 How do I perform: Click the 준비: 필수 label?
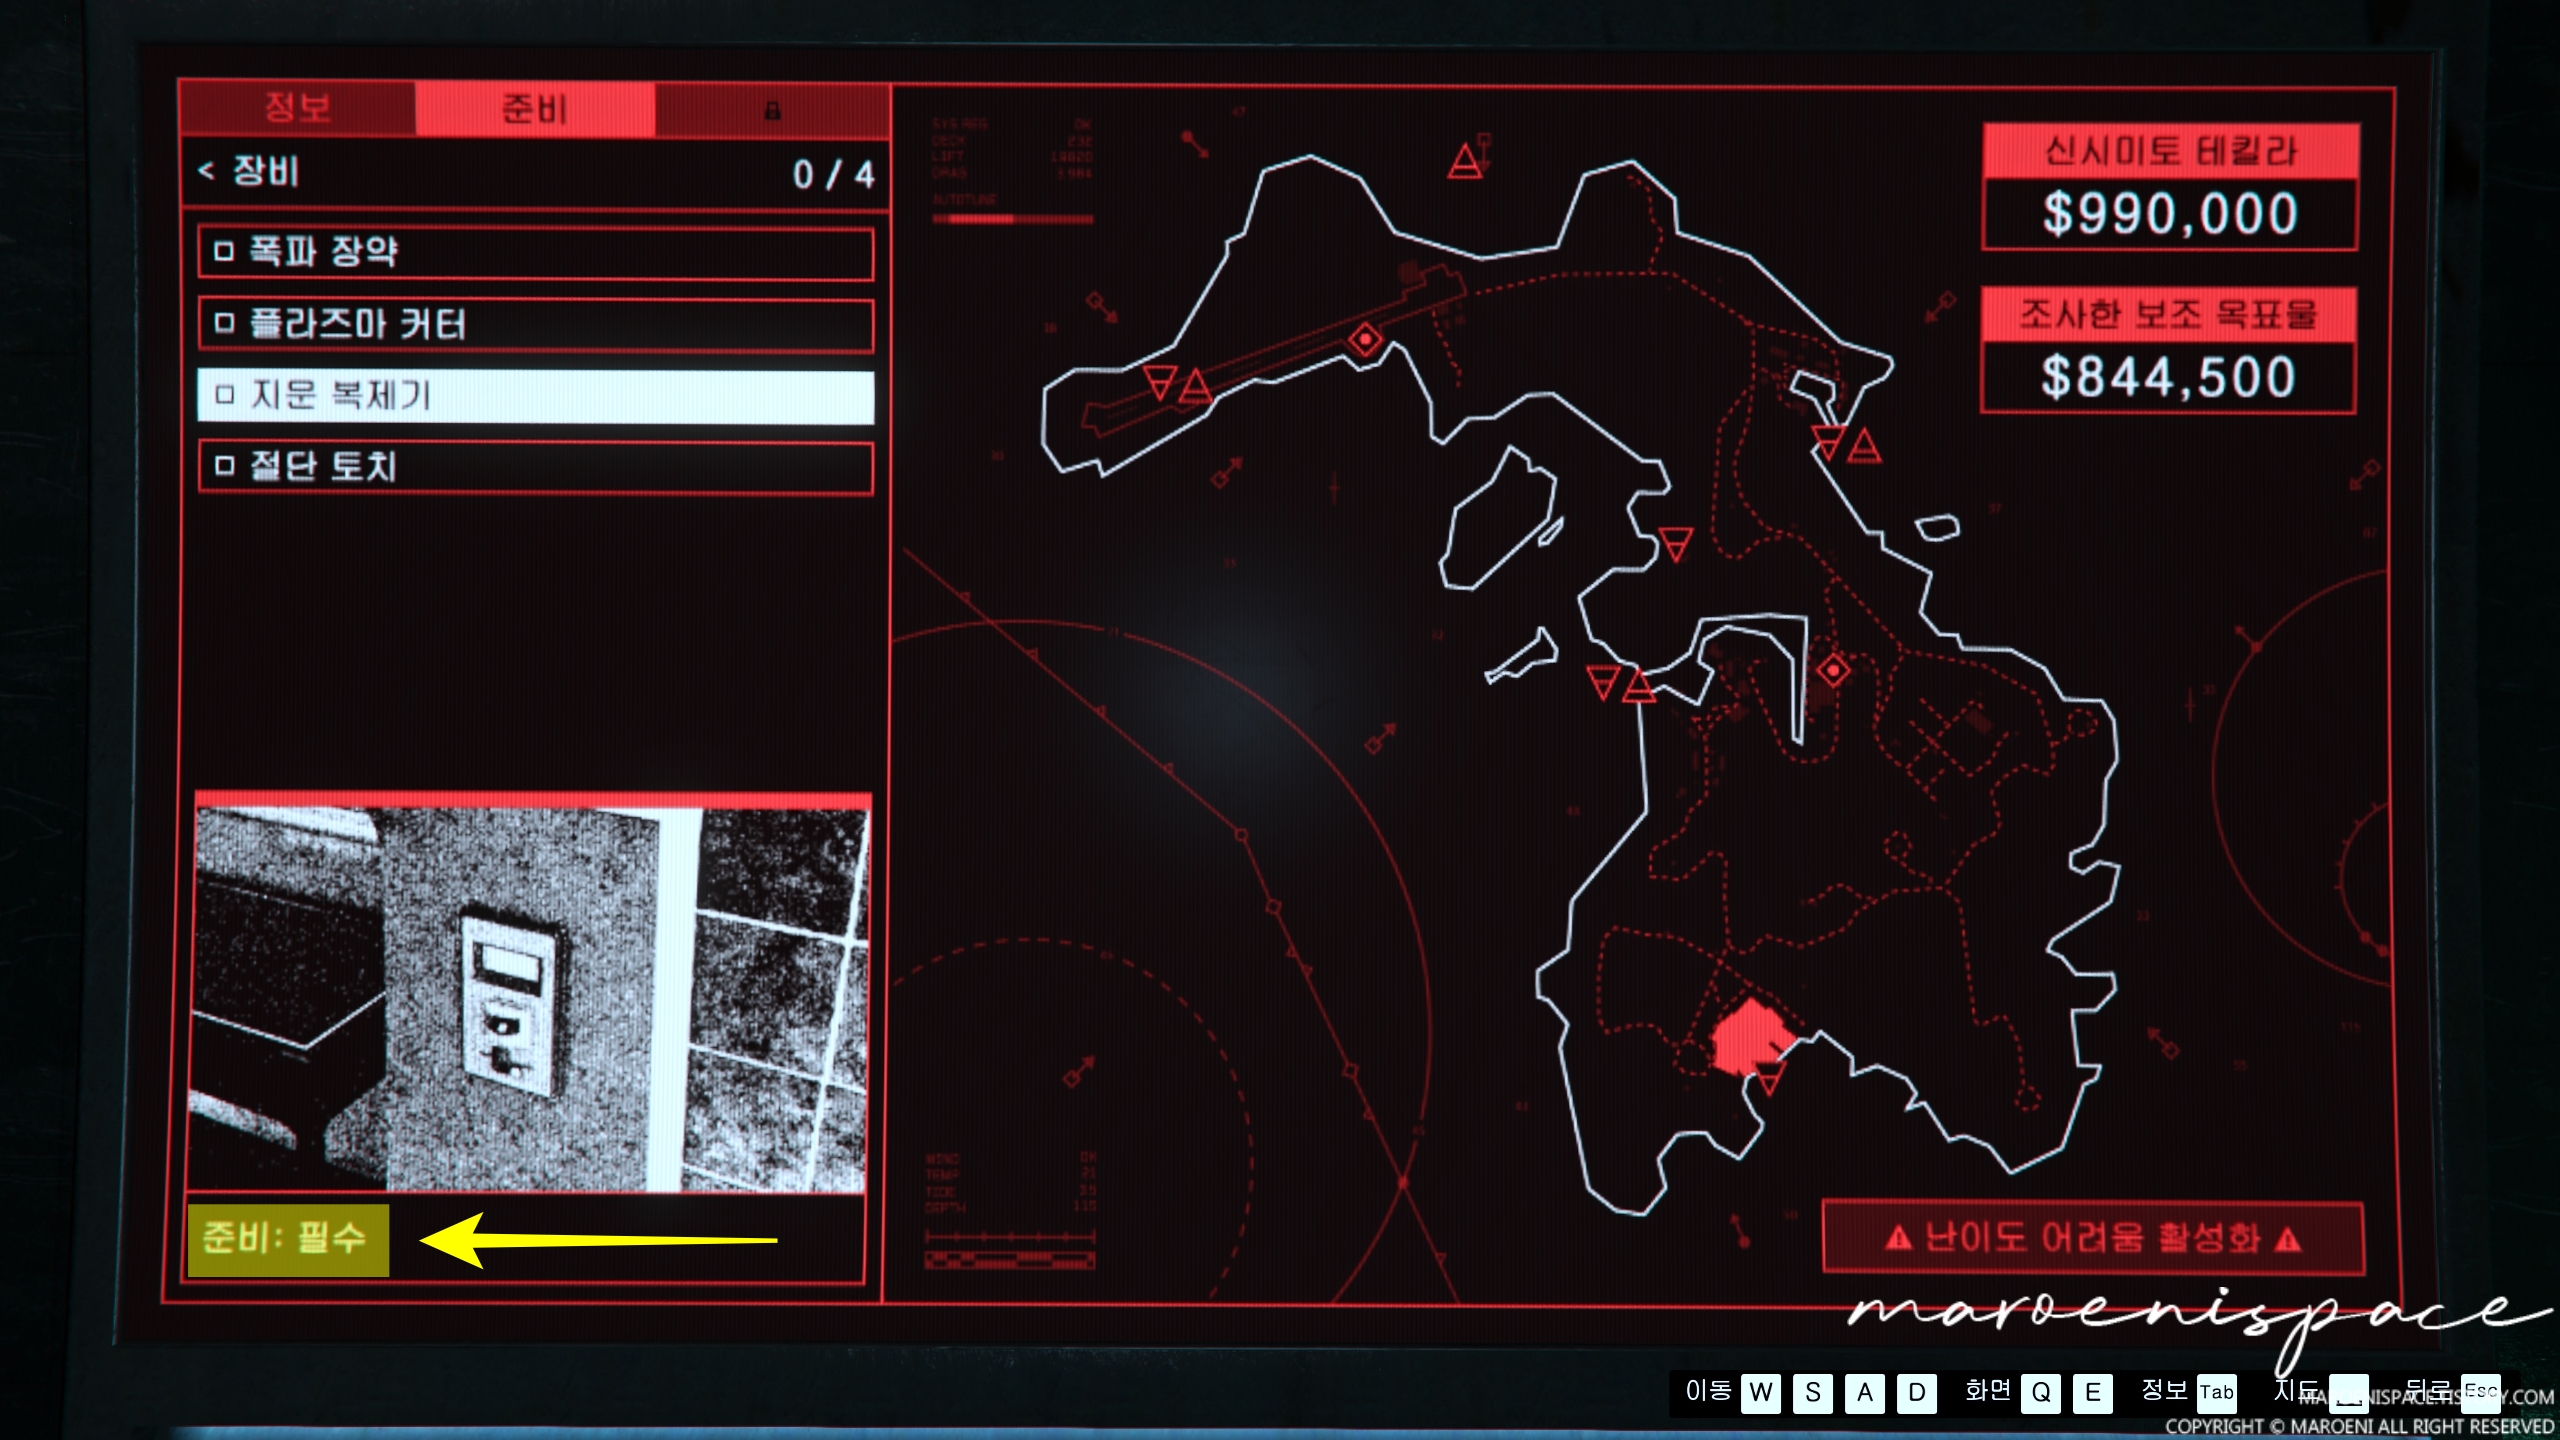pos(287,1239)
